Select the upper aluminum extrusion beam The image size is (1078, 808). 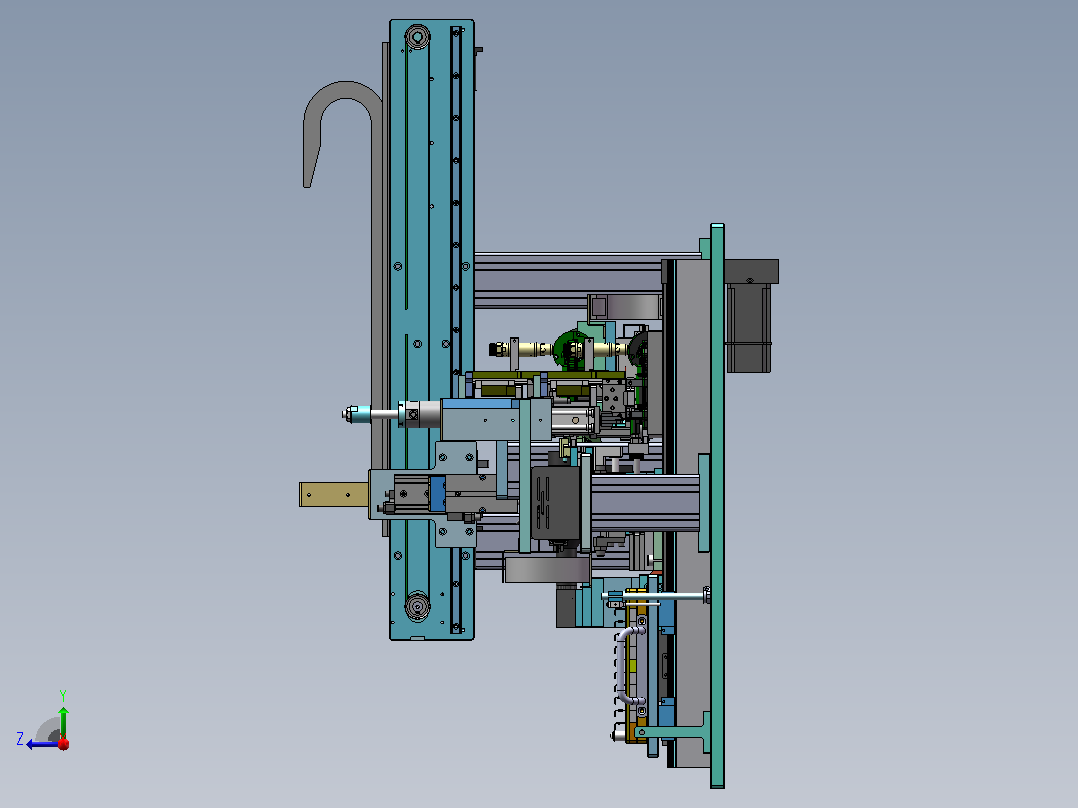(569, 281)
